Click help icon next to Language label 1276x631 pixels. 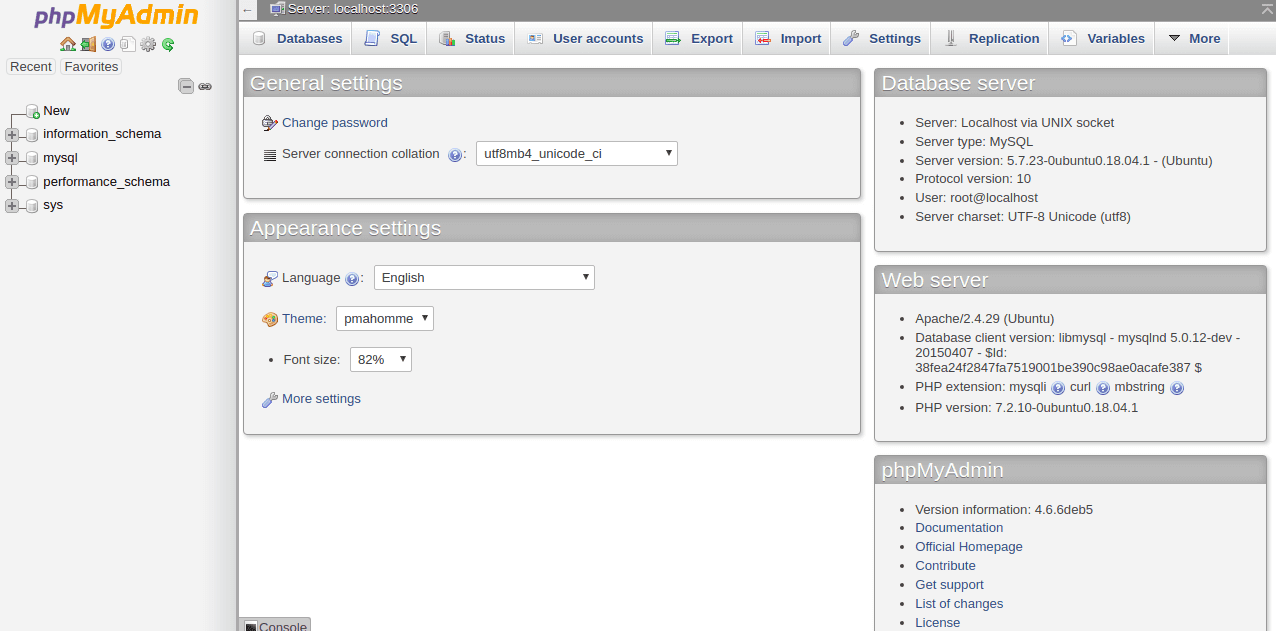[351, 279]
